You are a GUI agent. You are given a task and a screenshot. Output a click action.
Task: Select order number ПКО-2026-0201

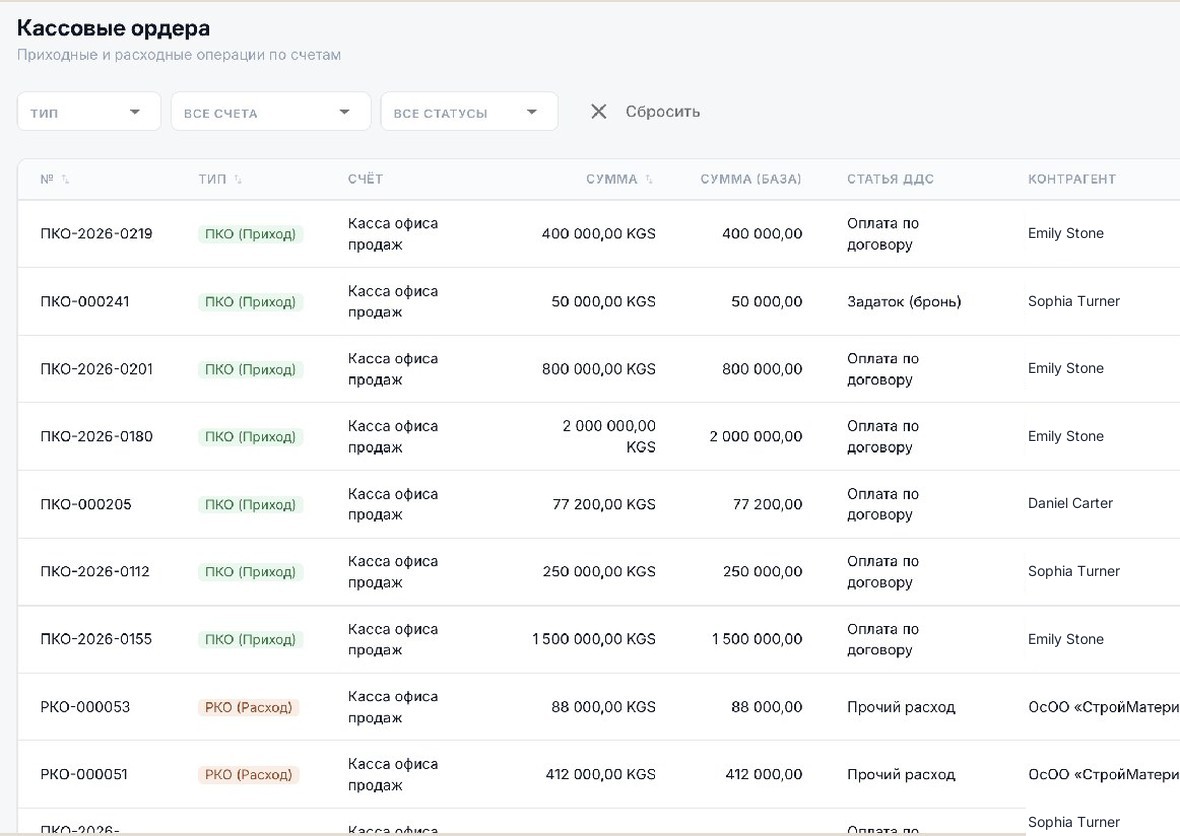click(96, 369)
